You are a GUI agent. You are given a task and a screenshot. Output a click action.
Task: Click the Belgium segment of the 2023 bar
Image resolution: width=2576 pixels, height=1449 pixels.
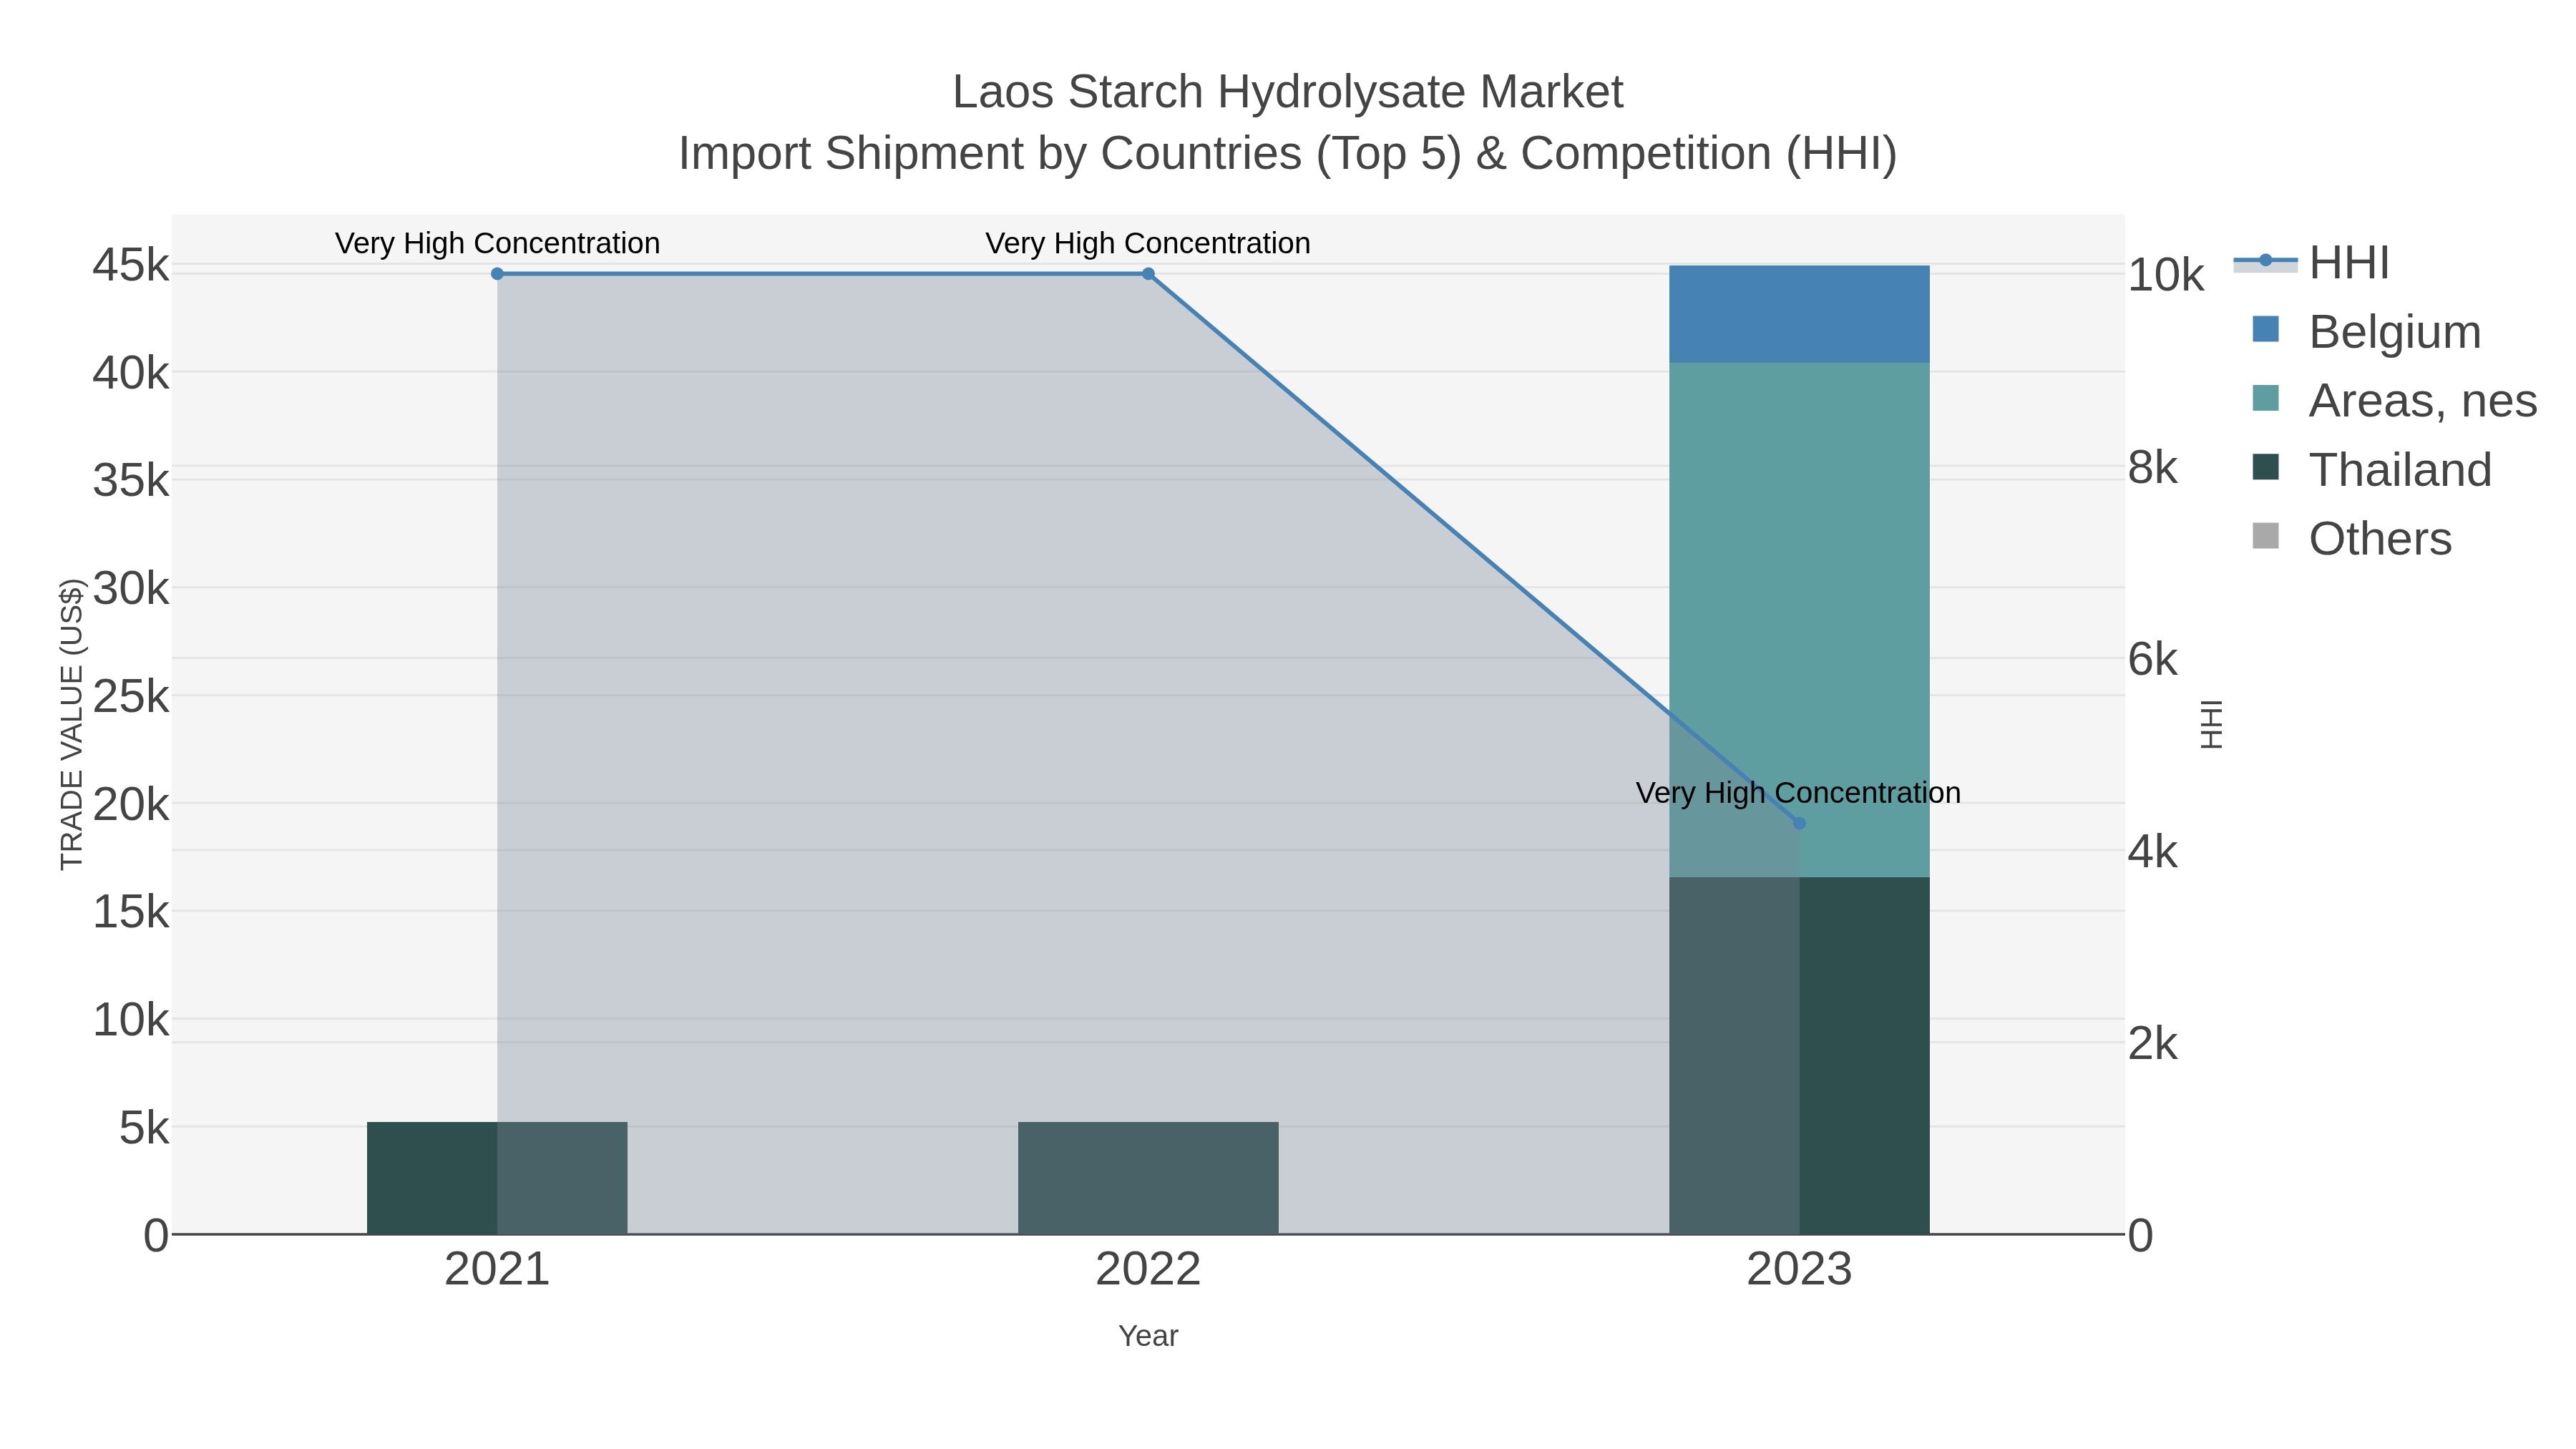point(1799,314)
